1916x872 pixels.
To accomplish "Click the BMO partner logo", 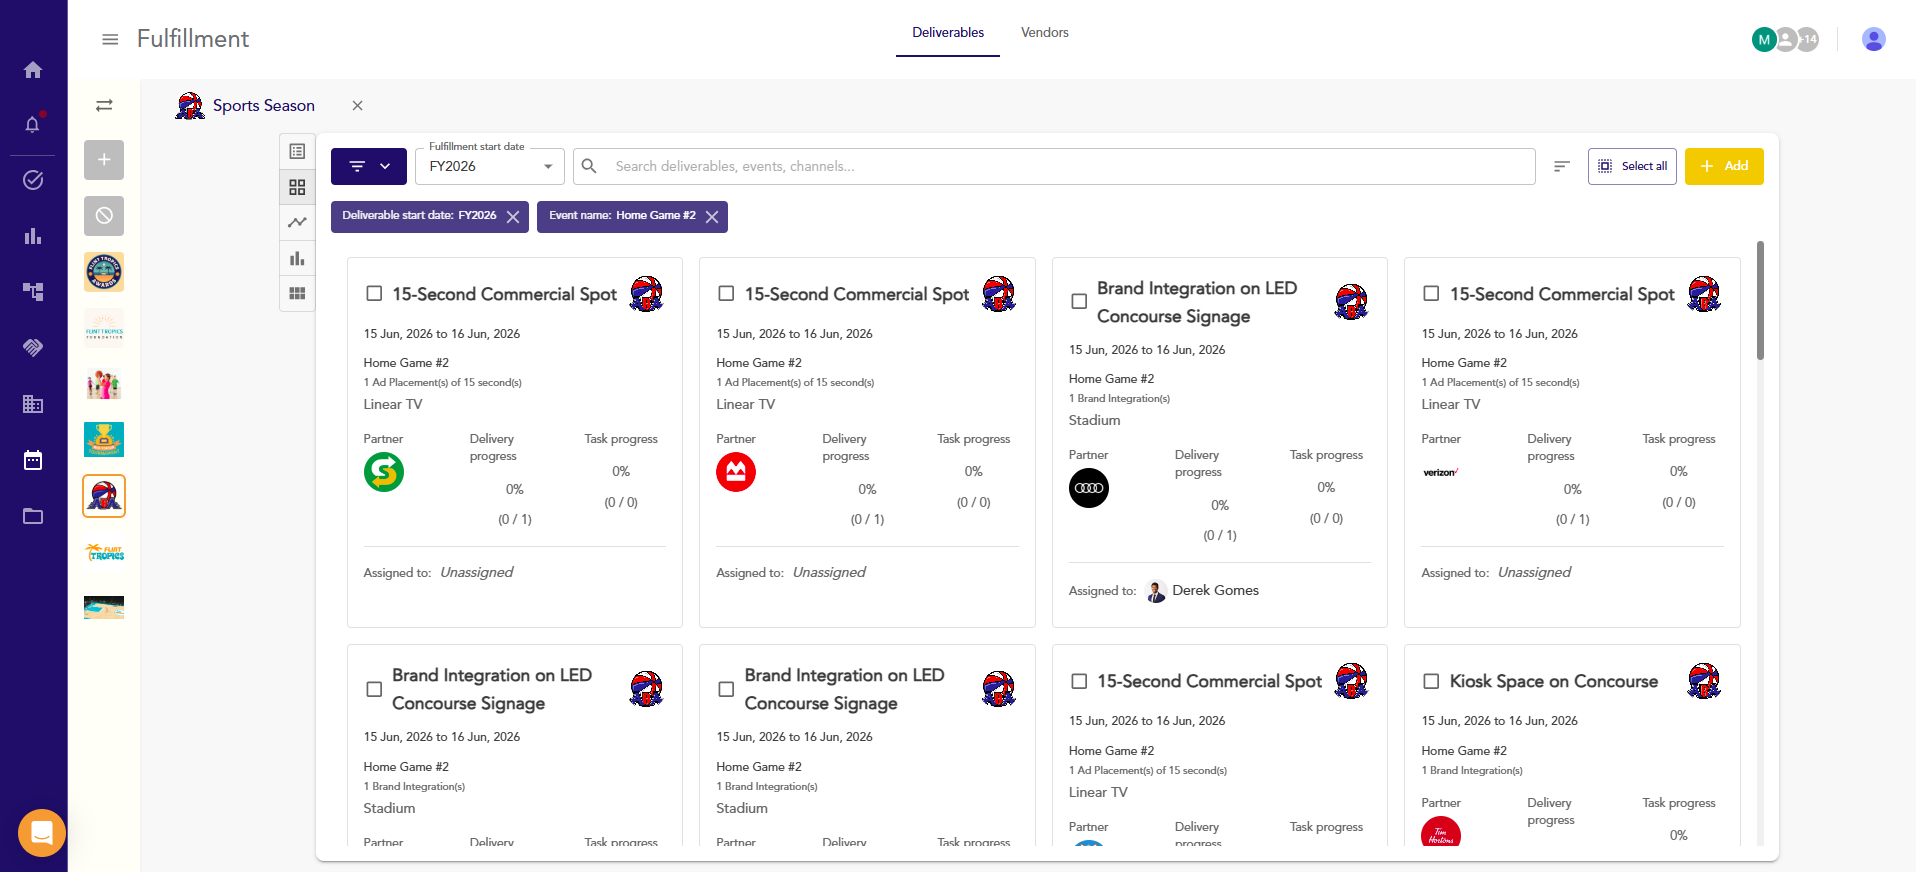I will pyautogui.click(x=736, y=472).
